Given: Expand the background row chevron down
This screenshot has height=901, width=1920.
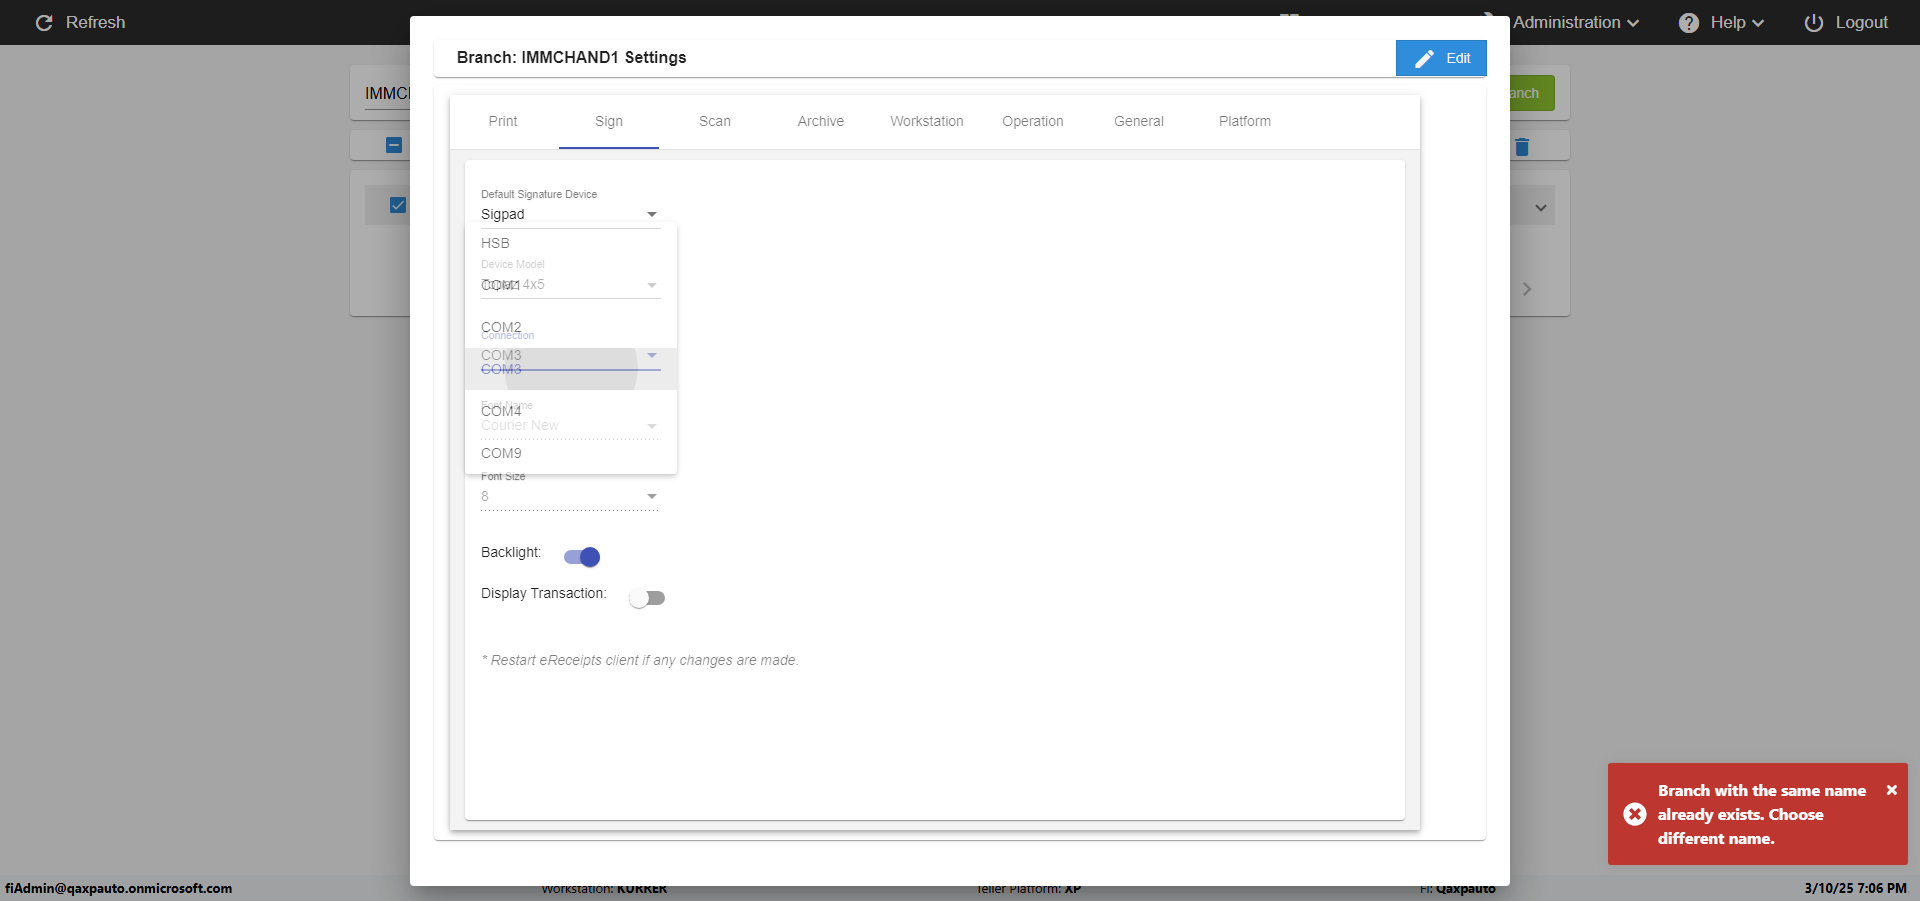Looking at the screenshot, I should [x=1541, y=208].
